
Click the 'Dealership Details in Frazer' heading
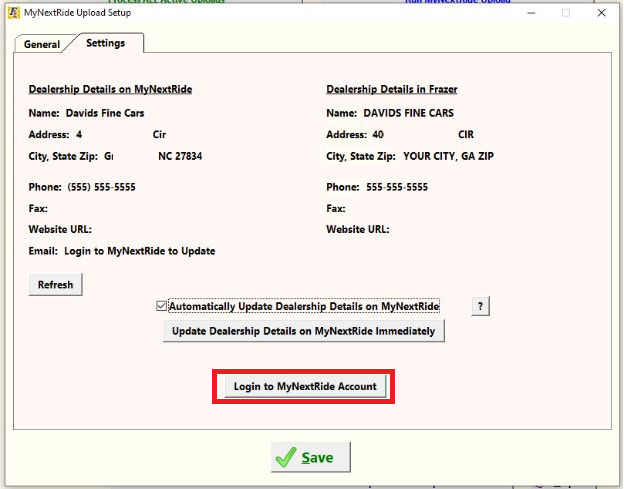coord(392,89)
